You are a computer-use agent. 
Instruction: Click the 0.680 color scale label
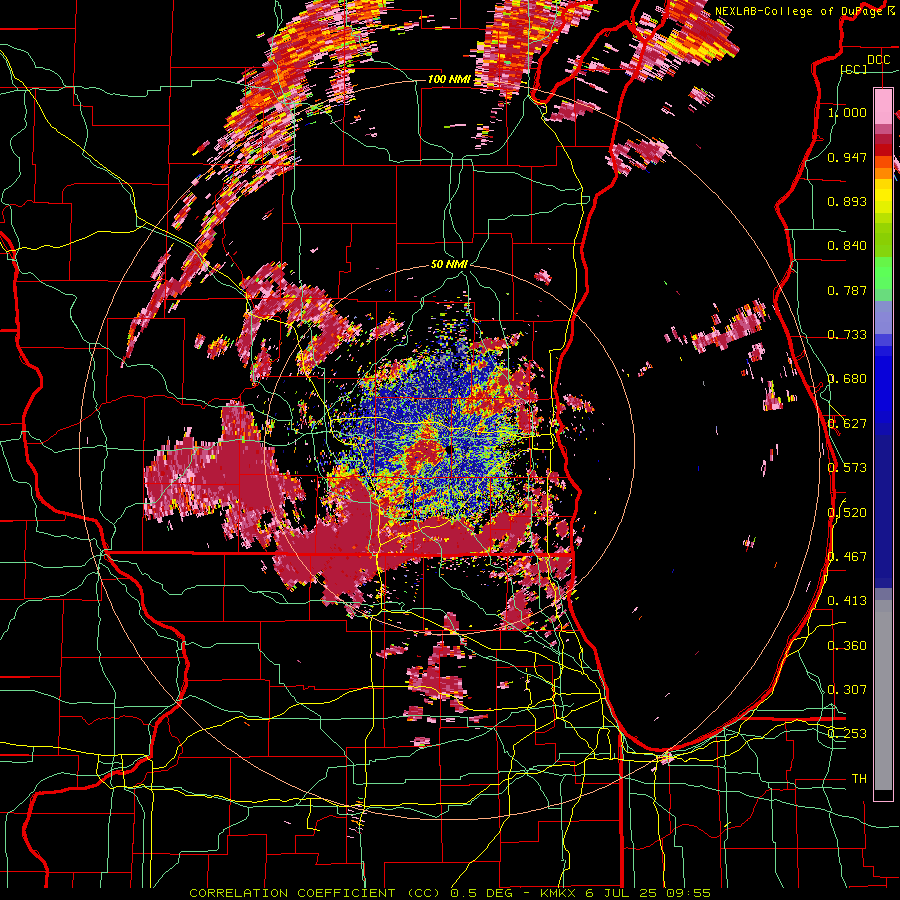(x=847, y=379)
